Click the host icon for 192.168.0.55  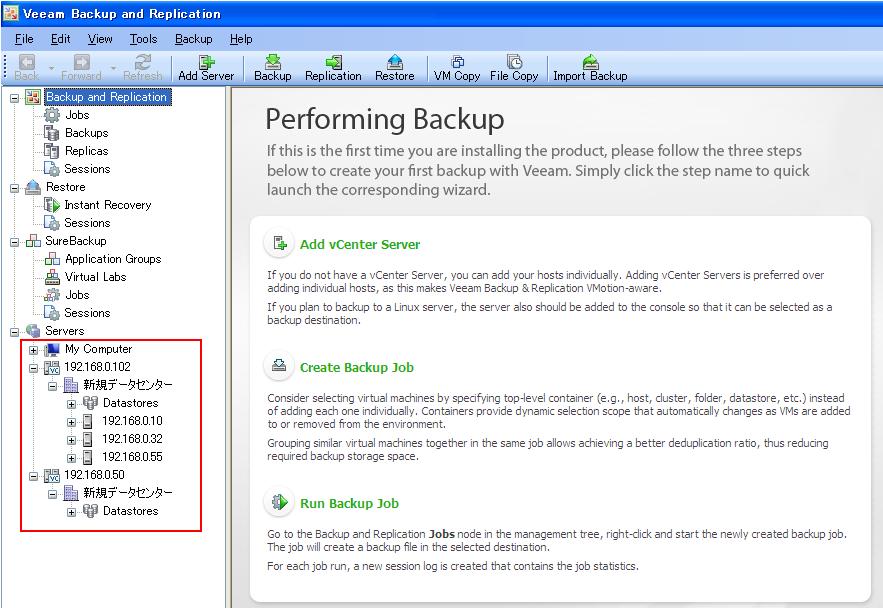(x=87, y=457)
